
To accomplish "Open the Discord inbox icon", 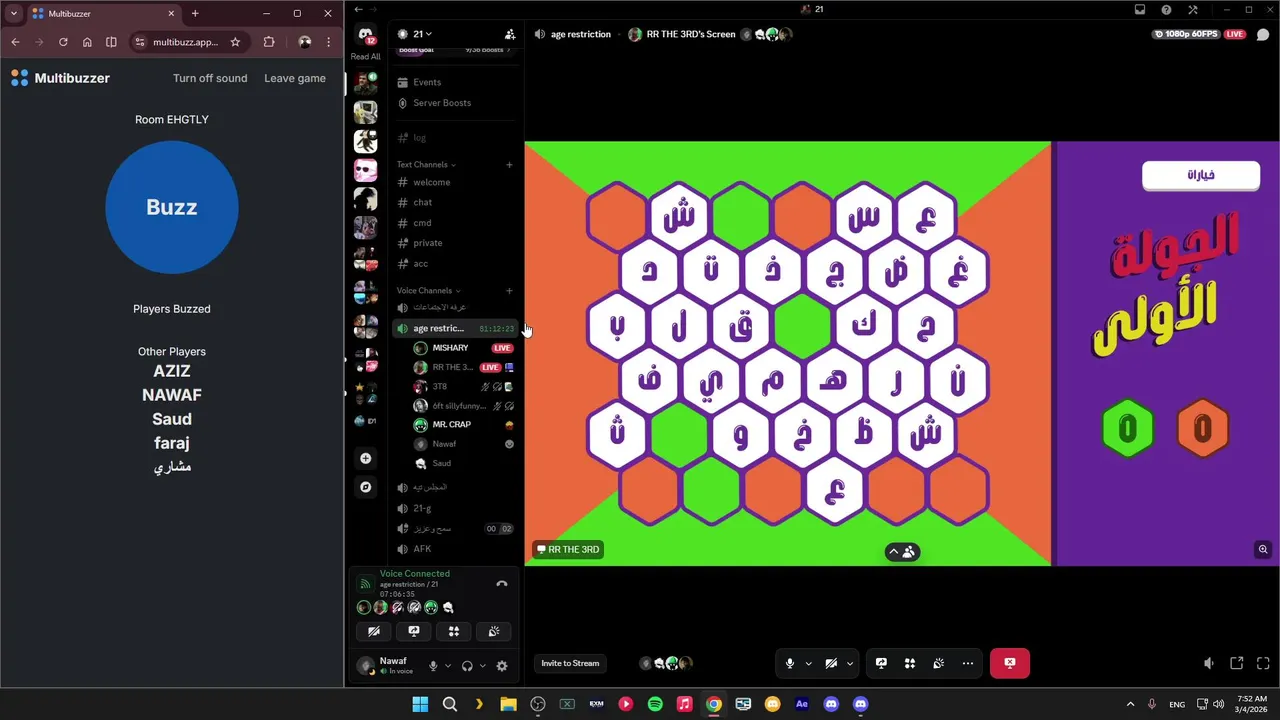I will (1139, 10).
